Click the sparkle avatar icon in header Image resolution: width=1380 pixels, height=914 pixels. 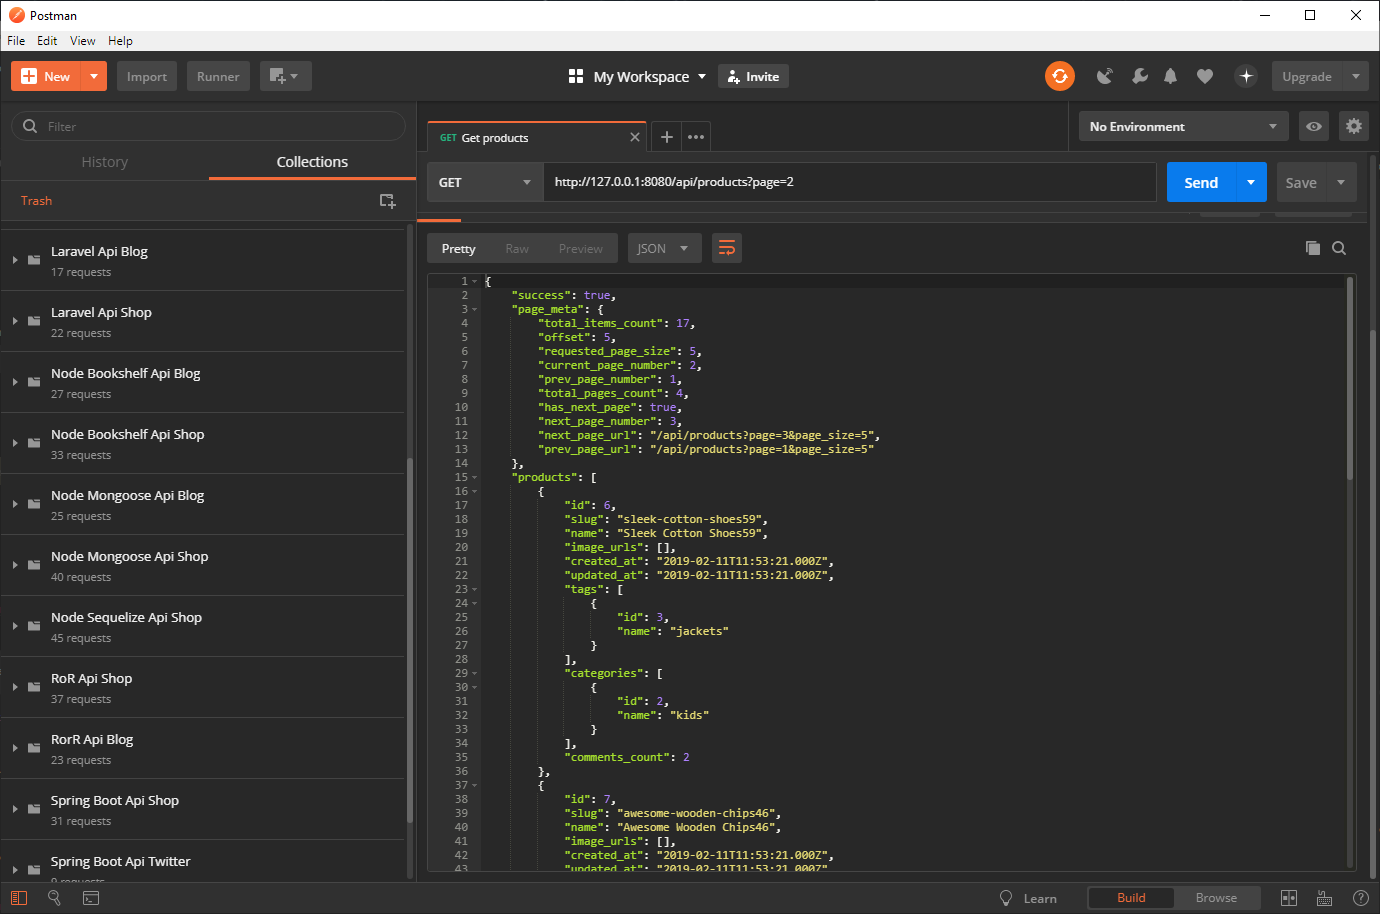pyautogui.click(x=1246, y=76)
